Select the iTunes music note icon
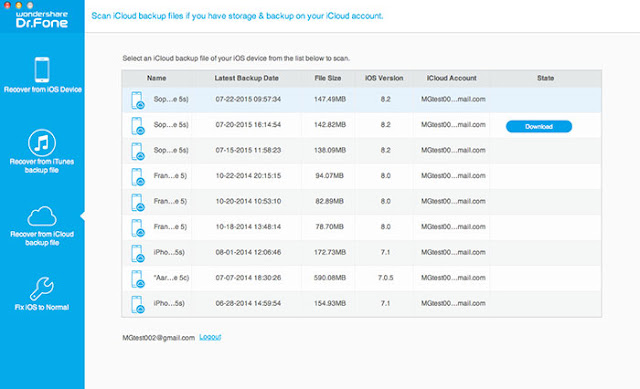 click(42, 142)
